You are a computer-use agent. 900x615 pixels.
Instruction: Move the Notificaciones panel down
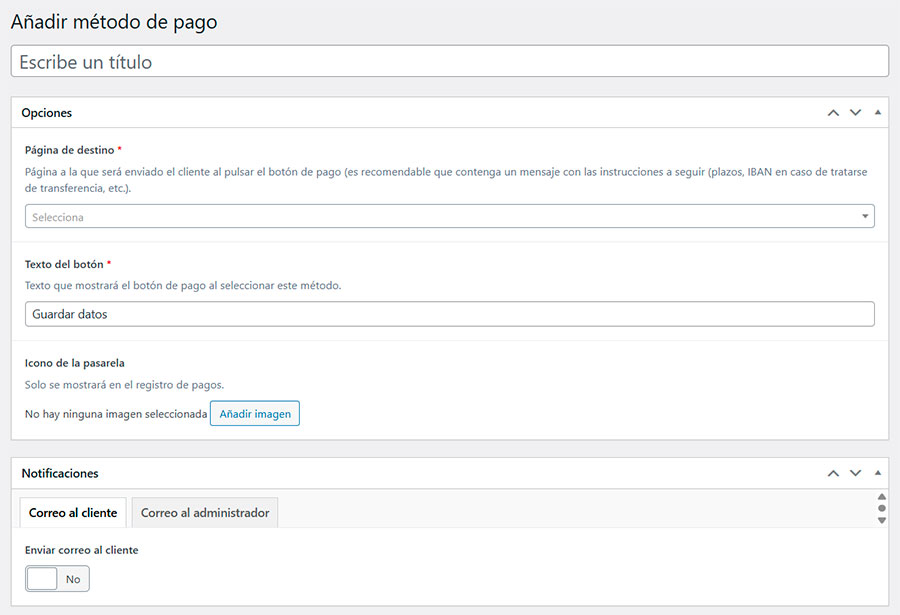[855, 473]
